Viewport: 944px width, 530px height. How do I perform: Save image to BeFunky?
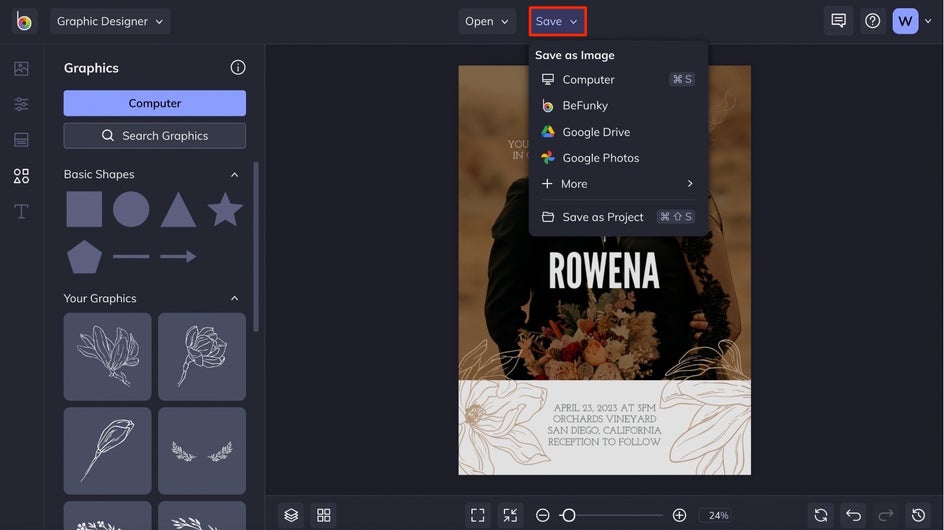pyautogui.click(x=617, y=105)
